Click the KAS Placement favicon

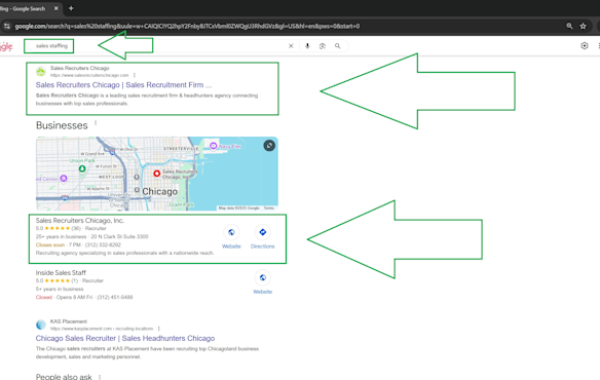41,325
